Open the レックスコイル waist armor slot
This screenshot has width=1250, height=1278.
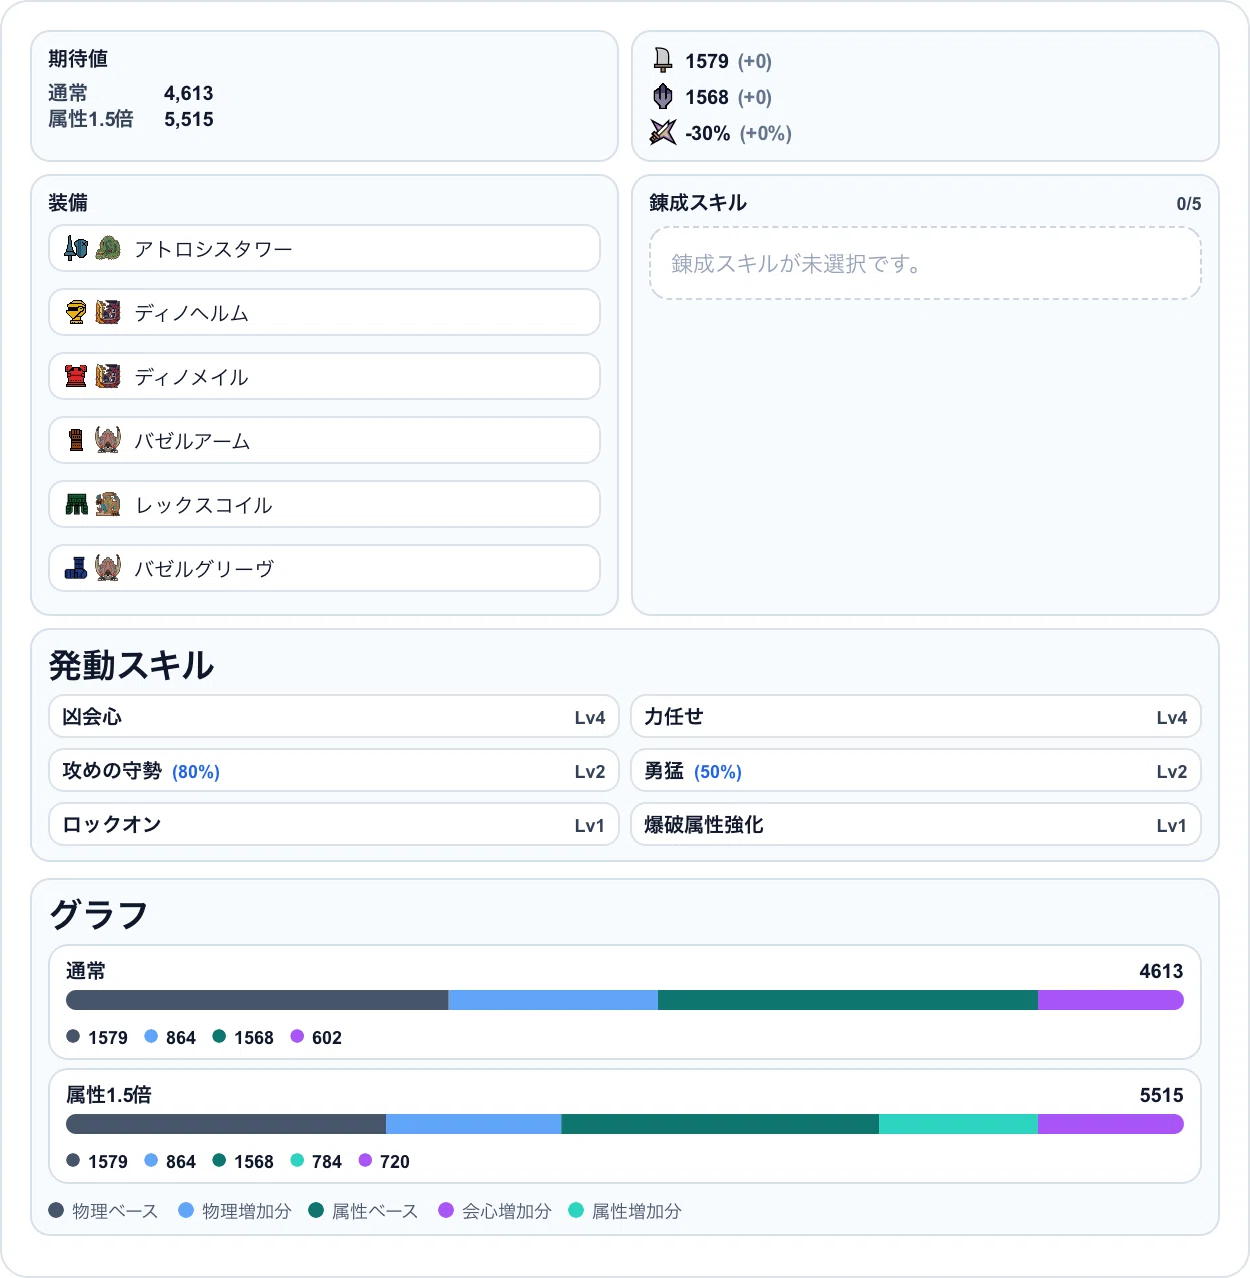pyautogui.click(x=324, y=504)
